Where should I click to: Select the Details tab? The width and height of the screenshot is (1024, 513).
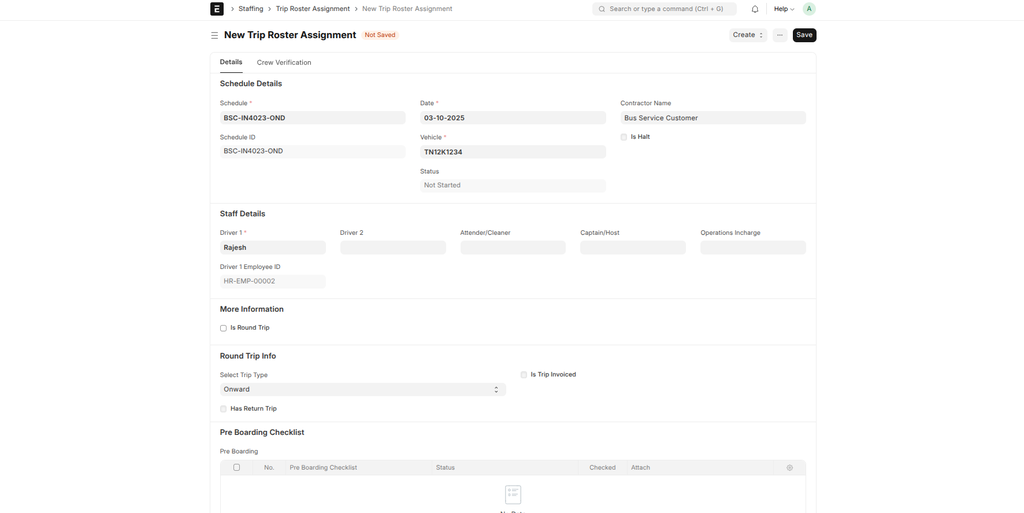(231, 62)
